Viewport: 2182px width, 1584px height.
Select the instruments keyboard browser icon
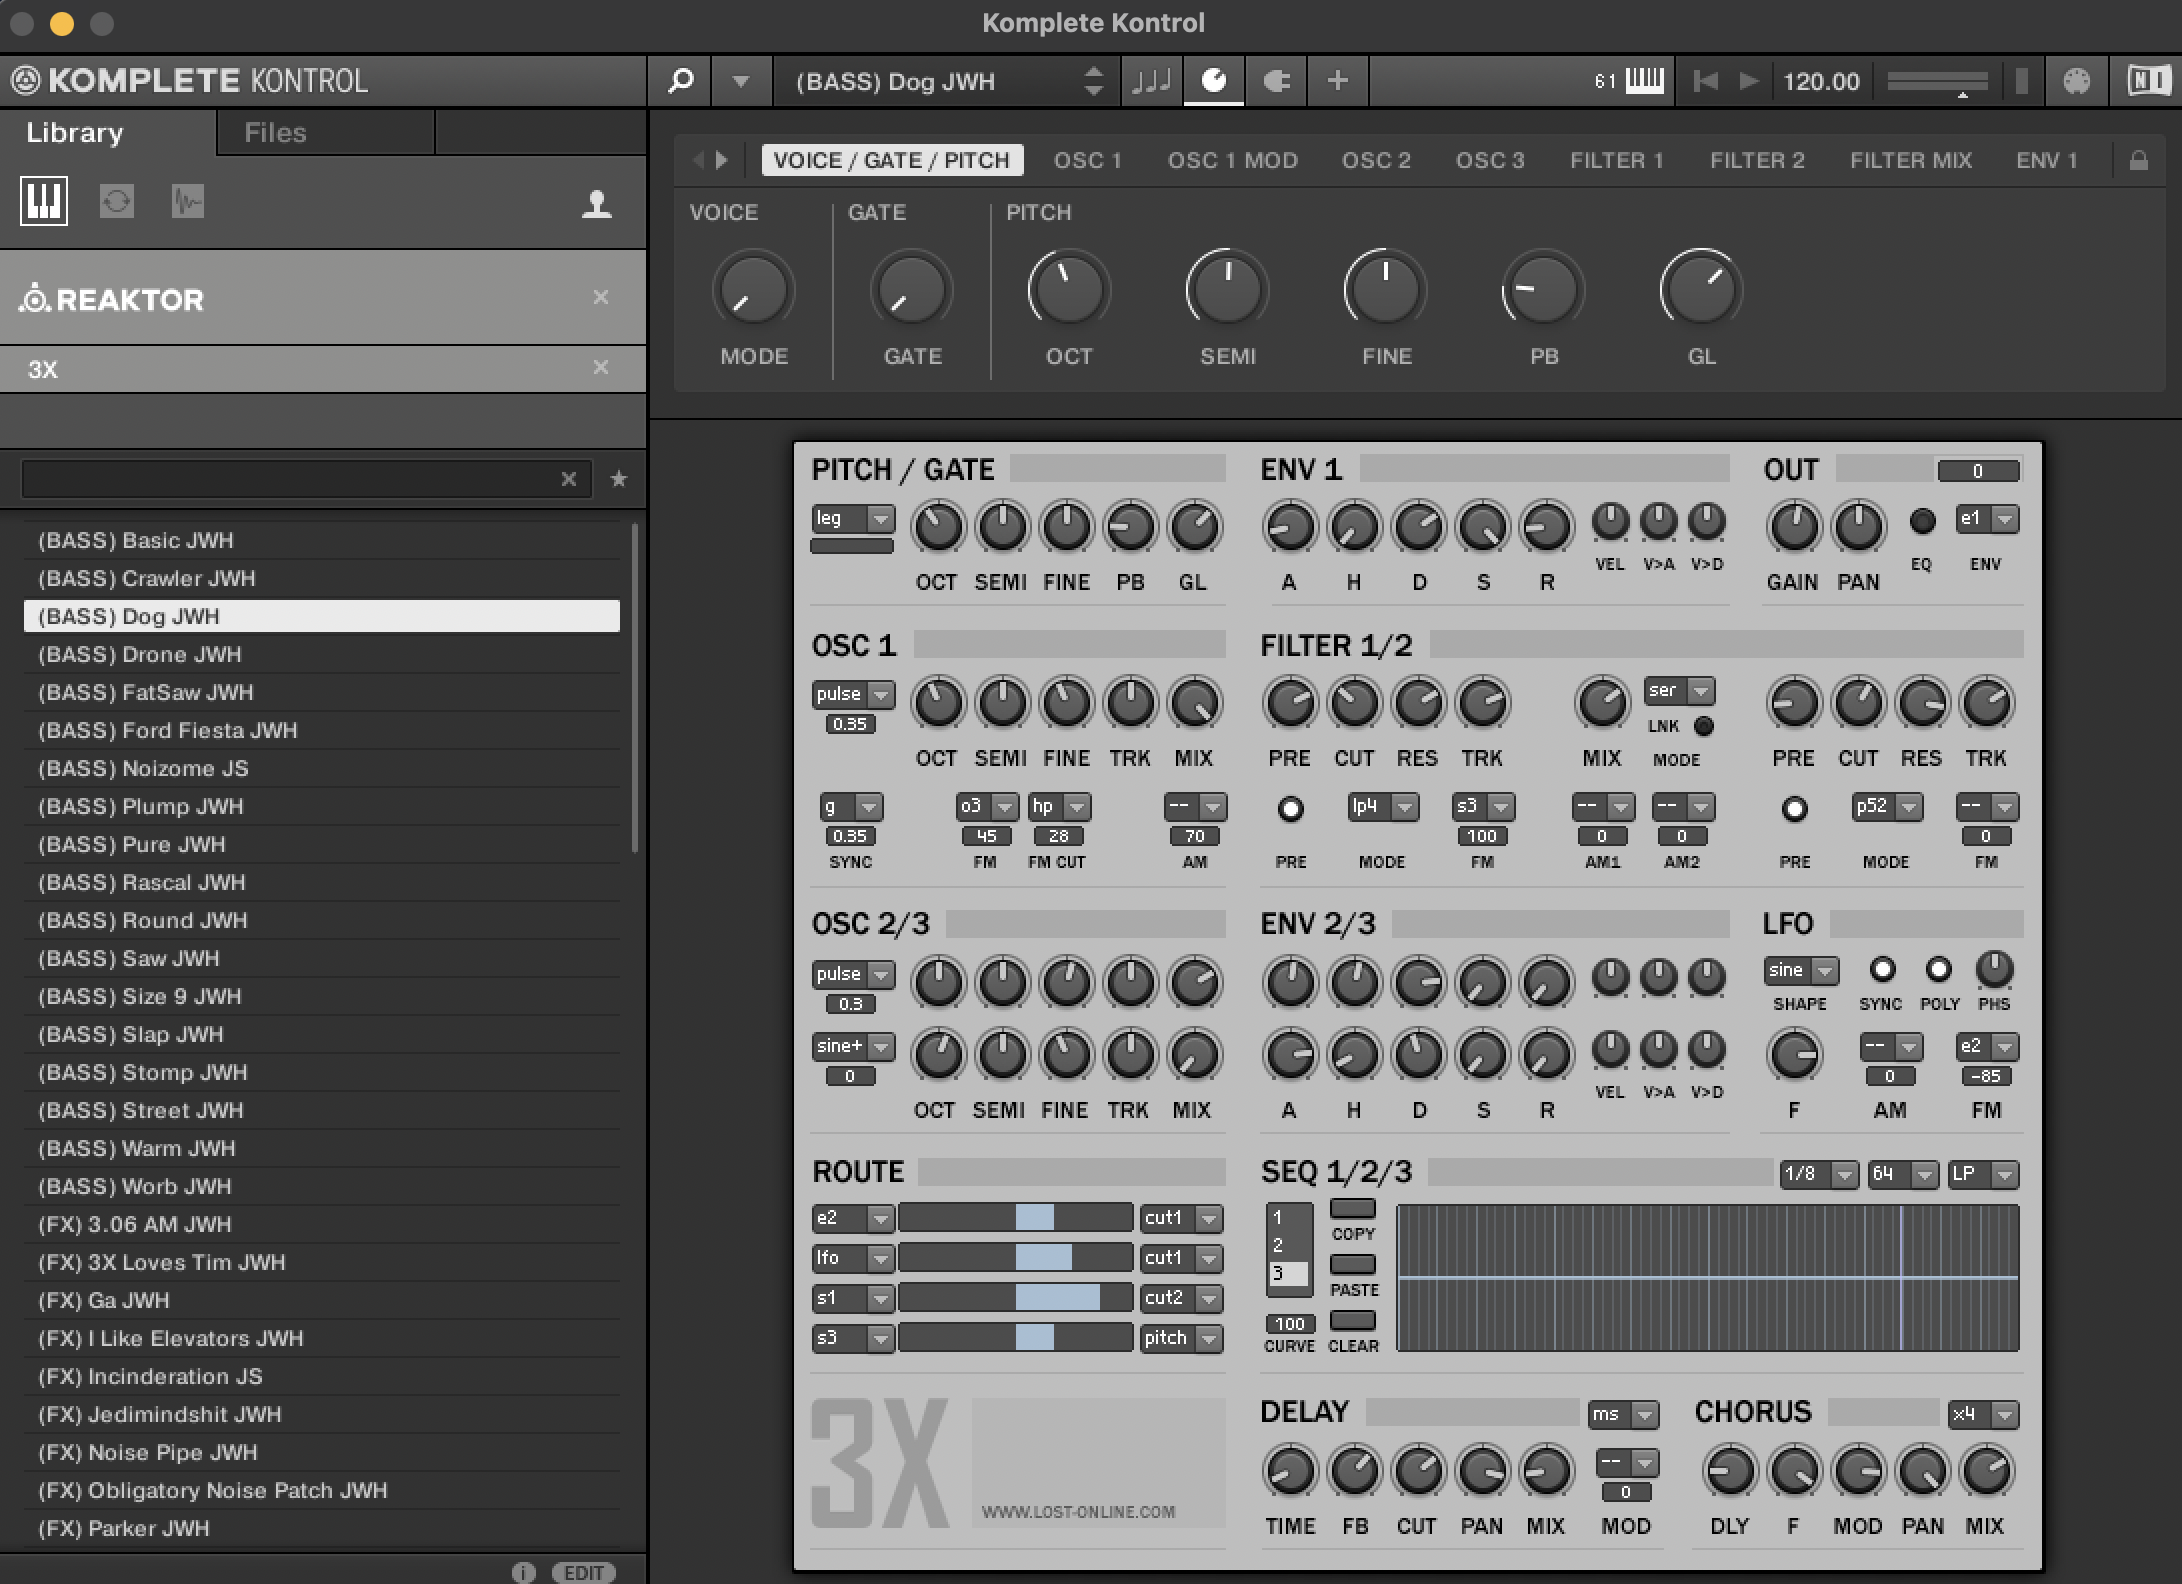click(x=44, y=202)
